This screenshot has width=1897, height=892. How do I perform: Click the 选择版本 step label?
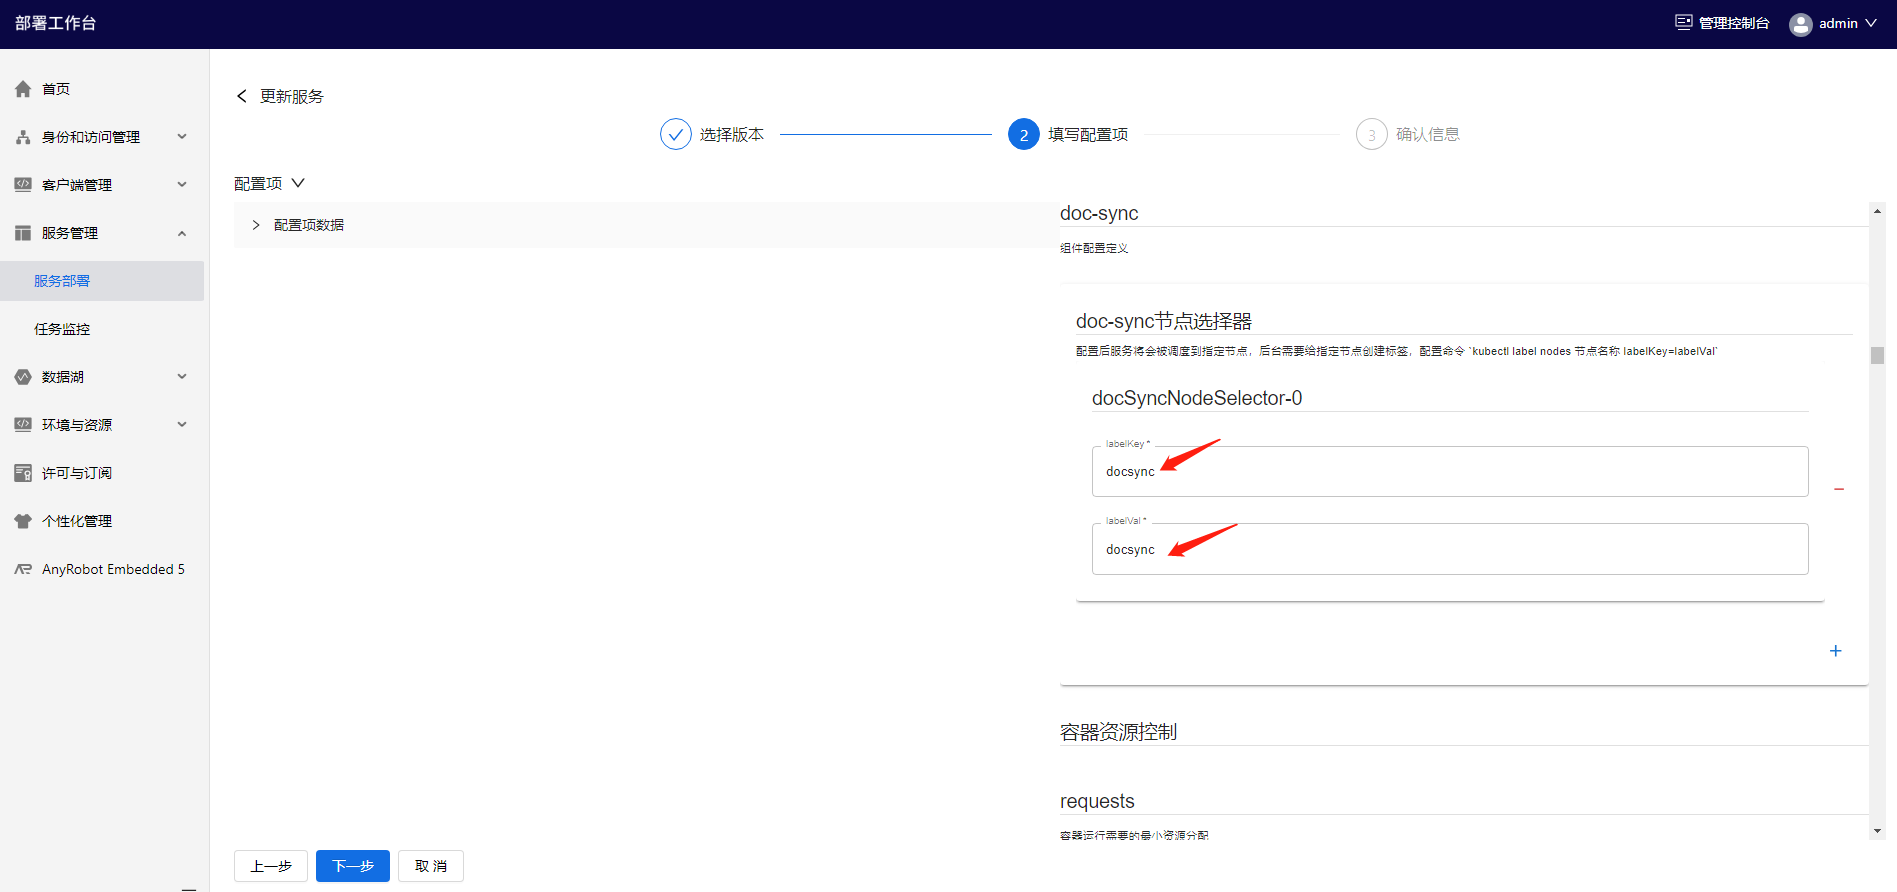pyautogui.click(x=732, y=134)
